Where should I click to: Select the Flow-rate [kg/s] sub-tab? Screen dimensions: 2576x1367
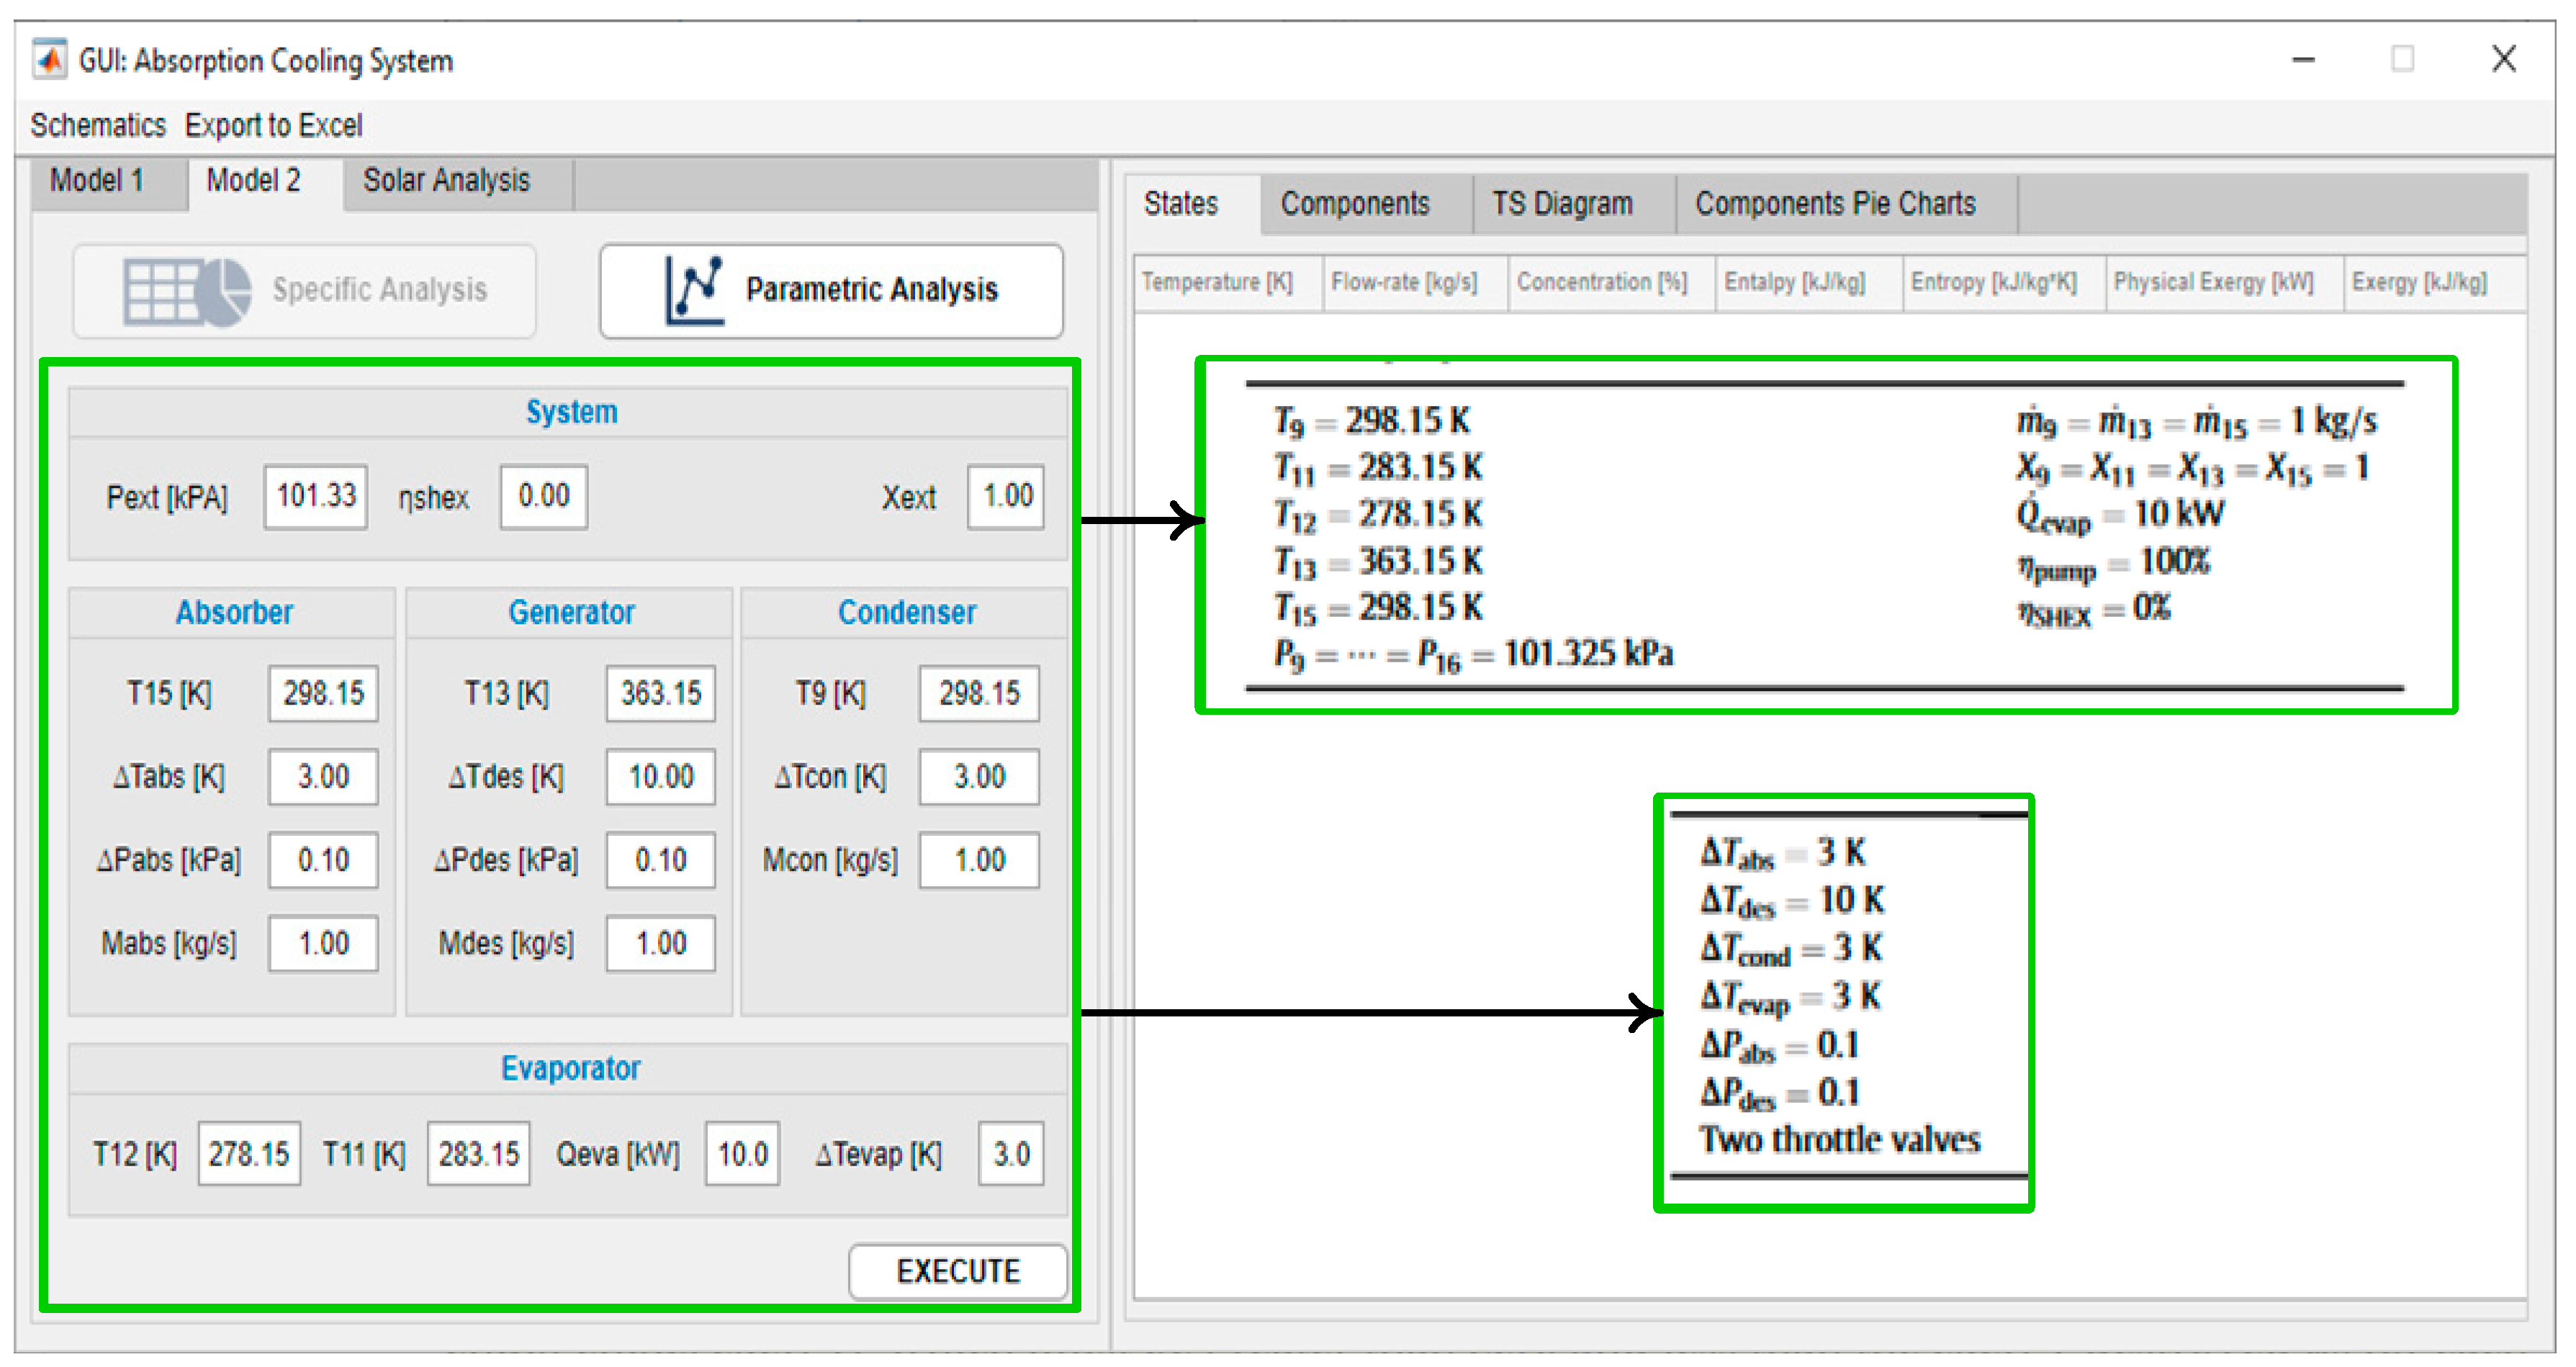point(1404,282)
